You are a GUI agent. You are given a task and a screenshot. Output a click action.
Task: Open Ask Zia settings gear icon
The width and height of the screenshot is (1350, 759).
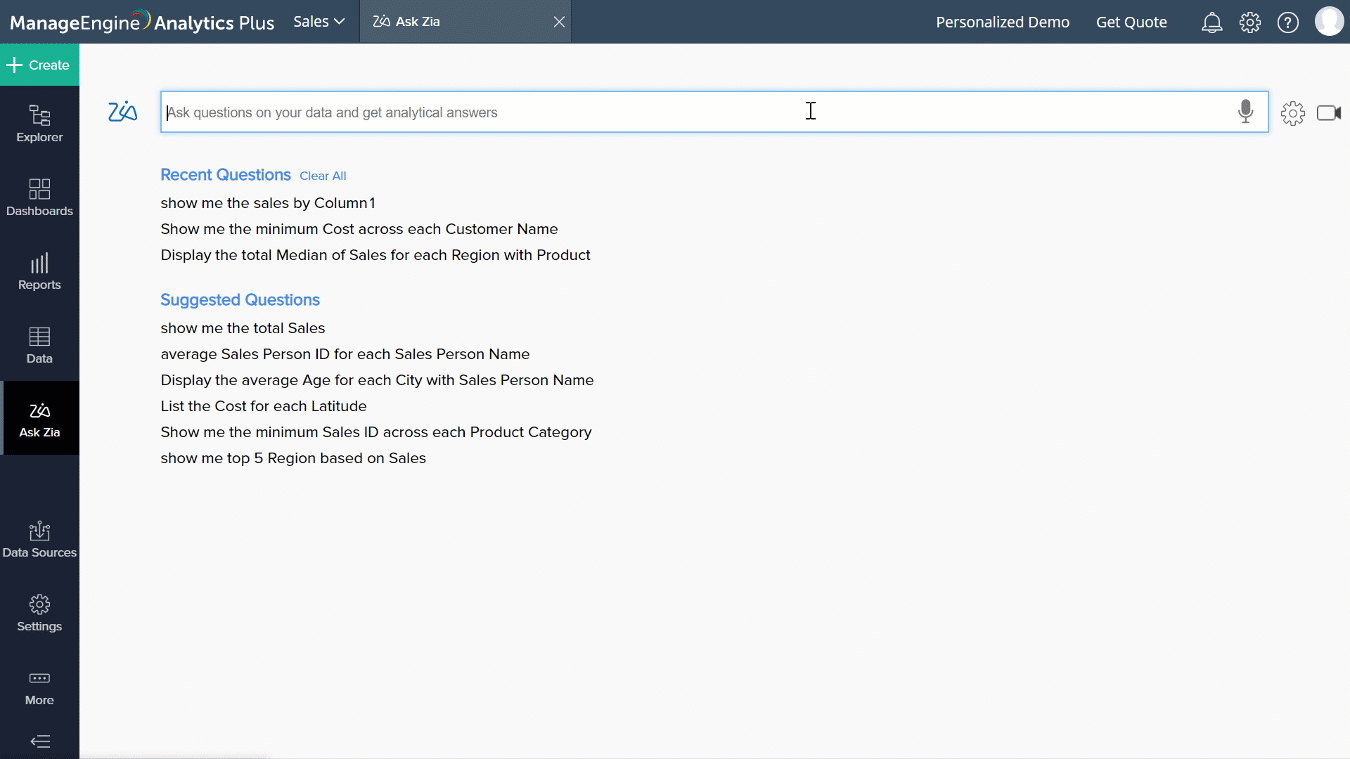point(1293,113)
